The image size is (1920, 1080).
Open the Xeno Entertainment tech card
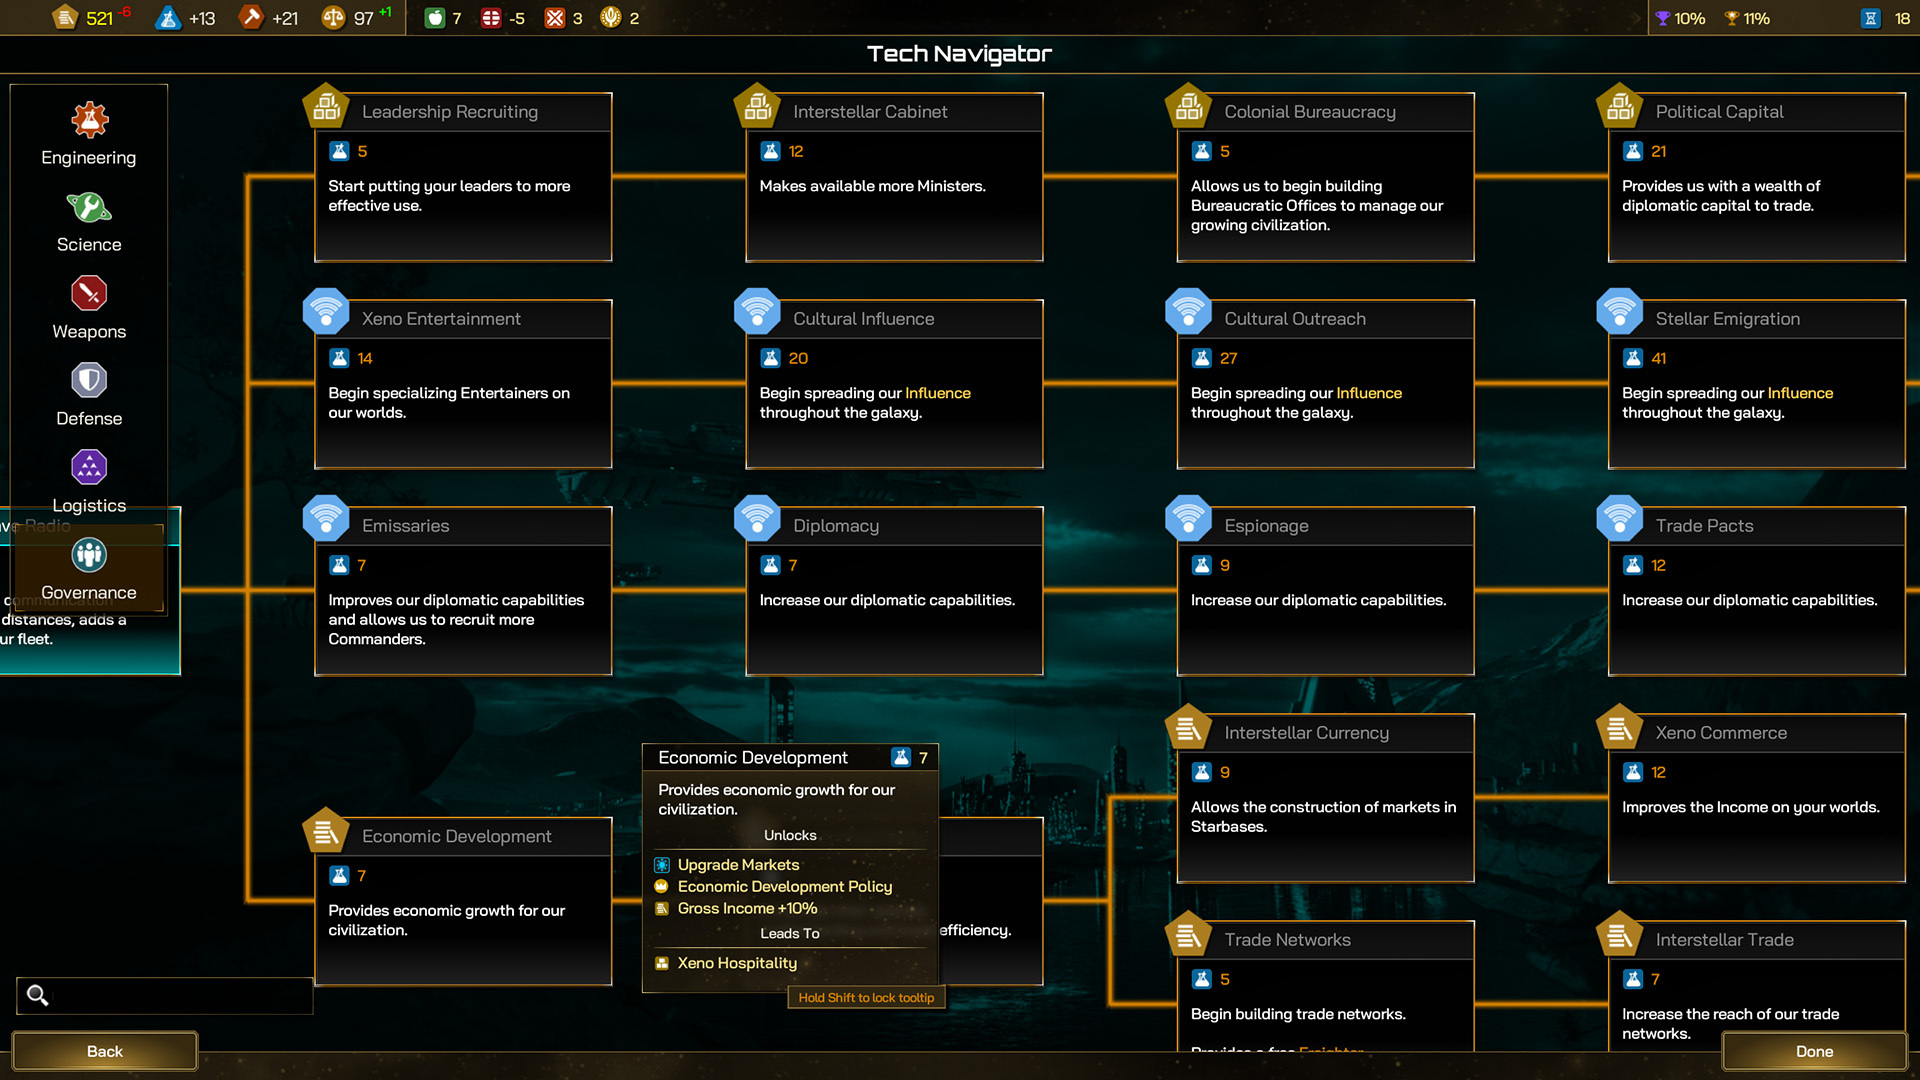tap(463, 385)
